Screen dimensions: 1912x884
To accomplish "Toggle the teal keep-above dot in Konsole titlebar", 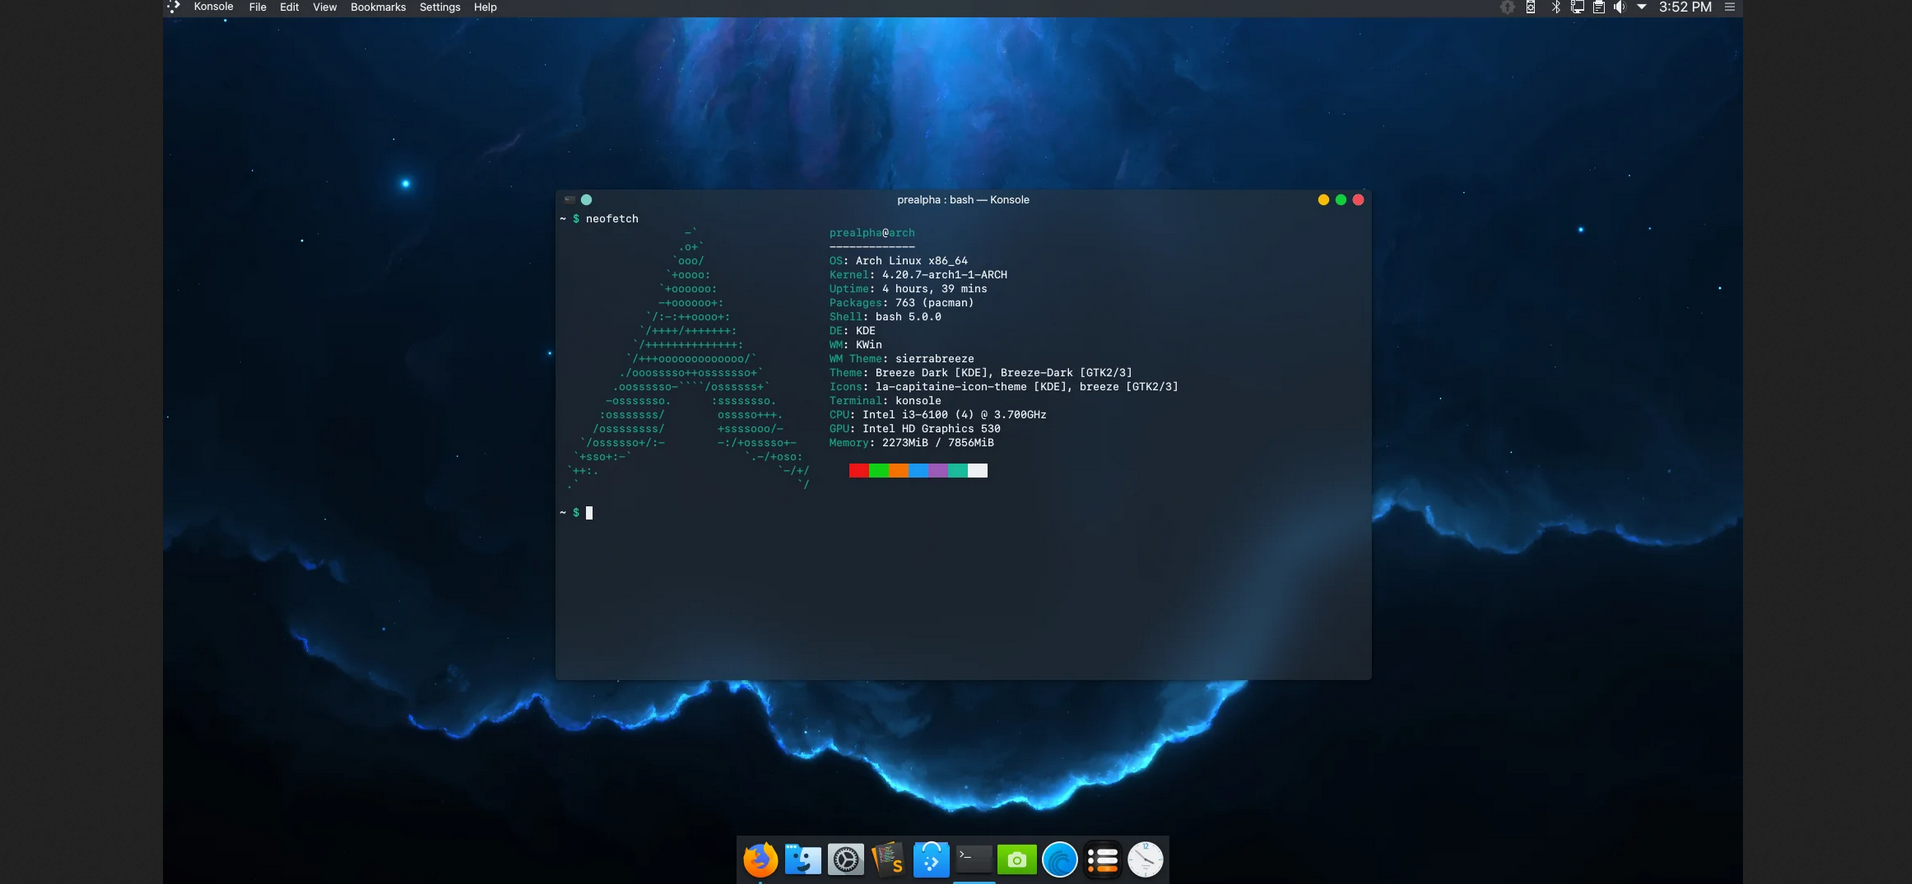I will (x=586, y=200).
